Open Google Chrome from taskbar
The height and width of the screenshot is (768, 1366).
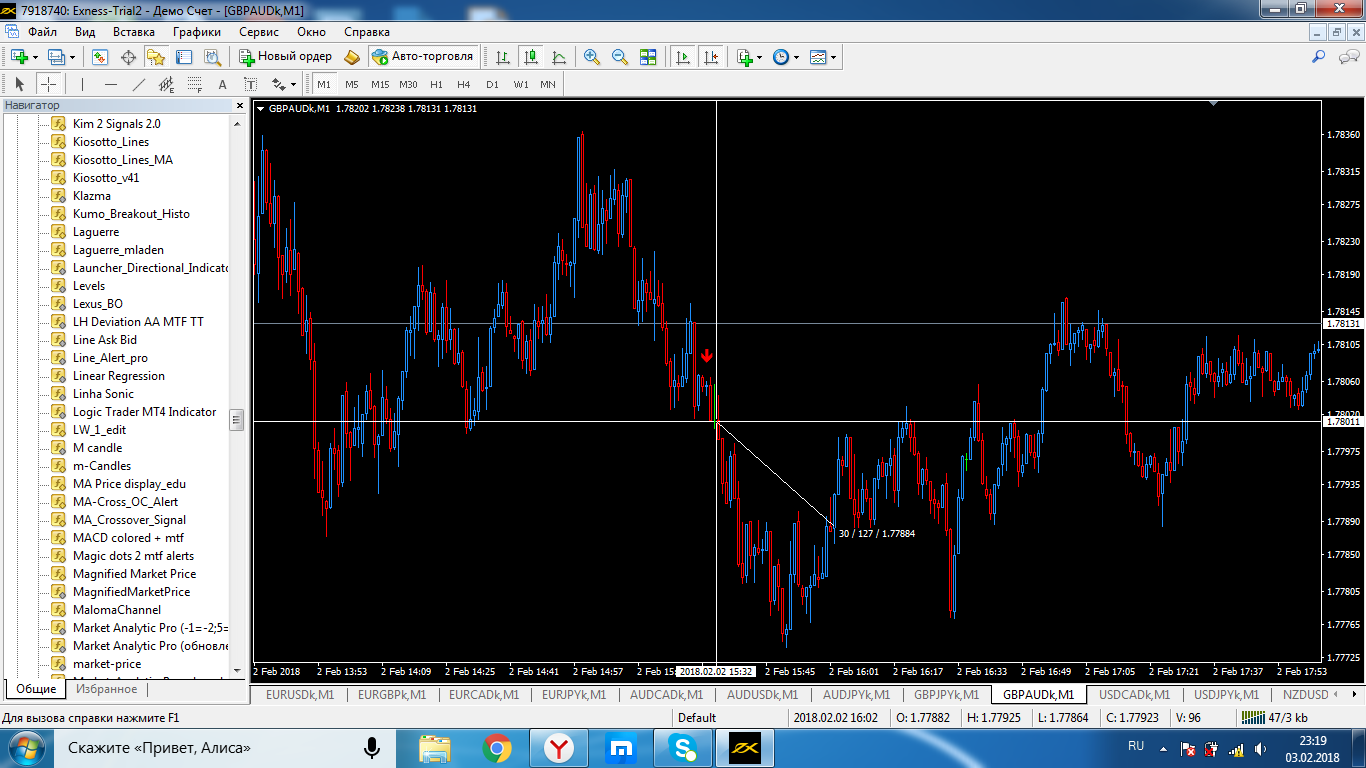pyautogui.click(x=497, y=747)
